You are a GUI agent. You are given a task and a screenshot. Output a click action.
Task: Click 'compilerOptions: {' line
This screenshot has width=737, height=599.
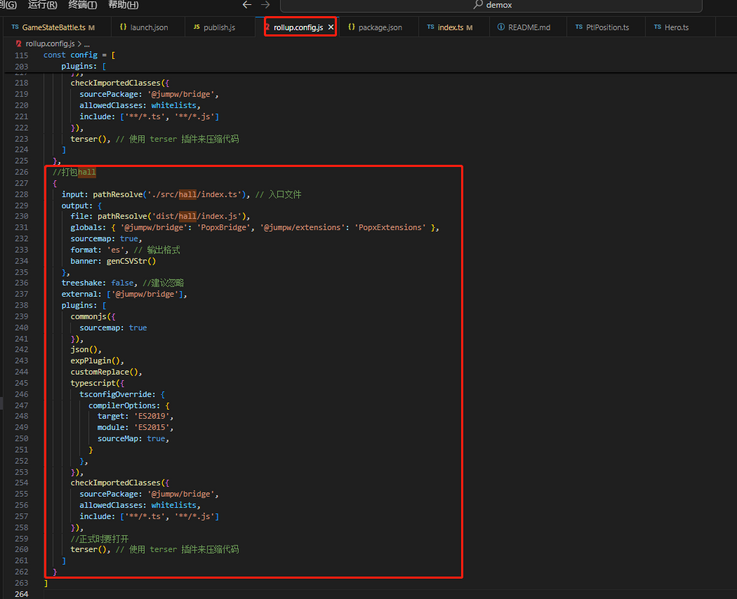pyautogui.click(x=129, y=406)
